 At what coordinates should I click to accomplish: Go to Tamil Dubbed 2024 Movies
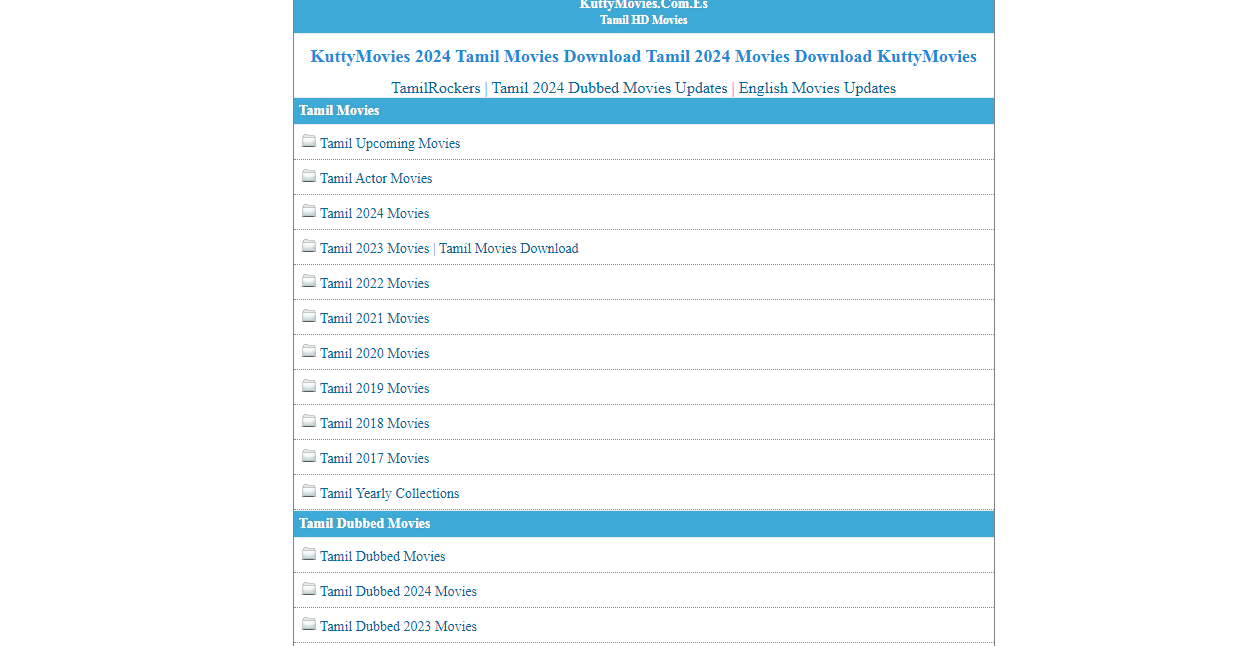click(398, 591)
